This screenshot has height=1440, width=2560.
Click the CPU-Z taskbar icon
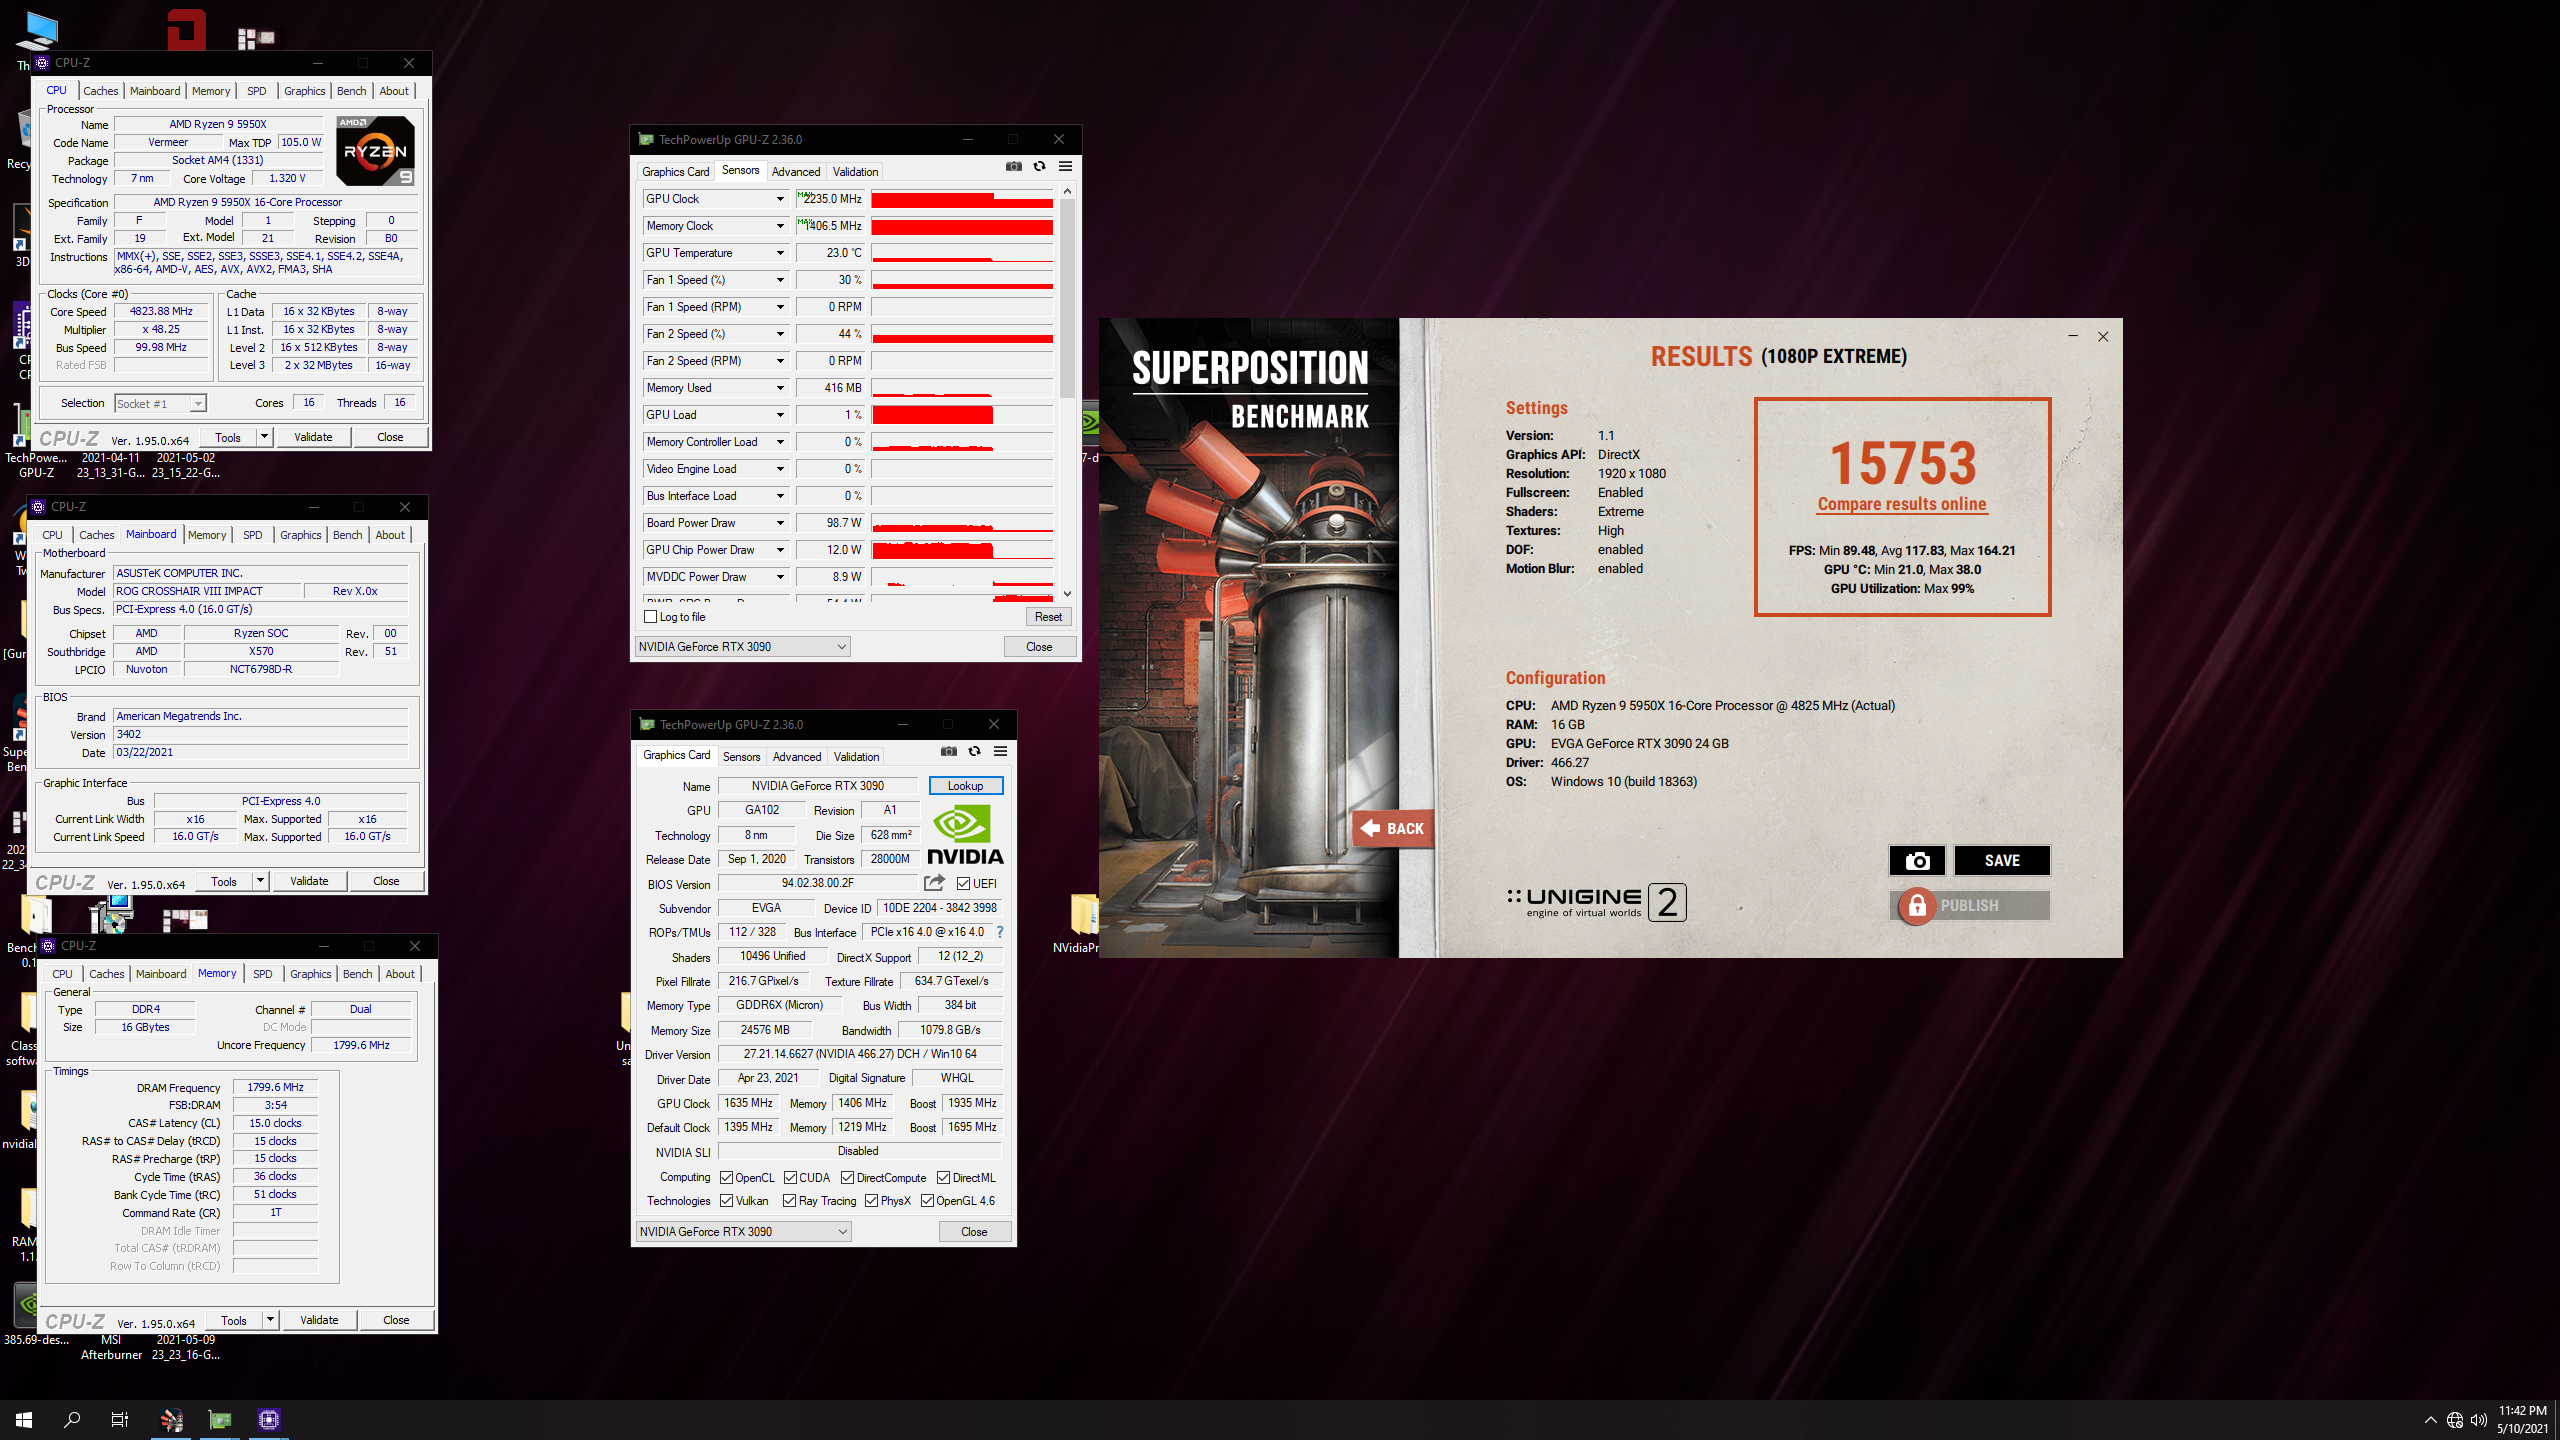(x=269, y=1420)
